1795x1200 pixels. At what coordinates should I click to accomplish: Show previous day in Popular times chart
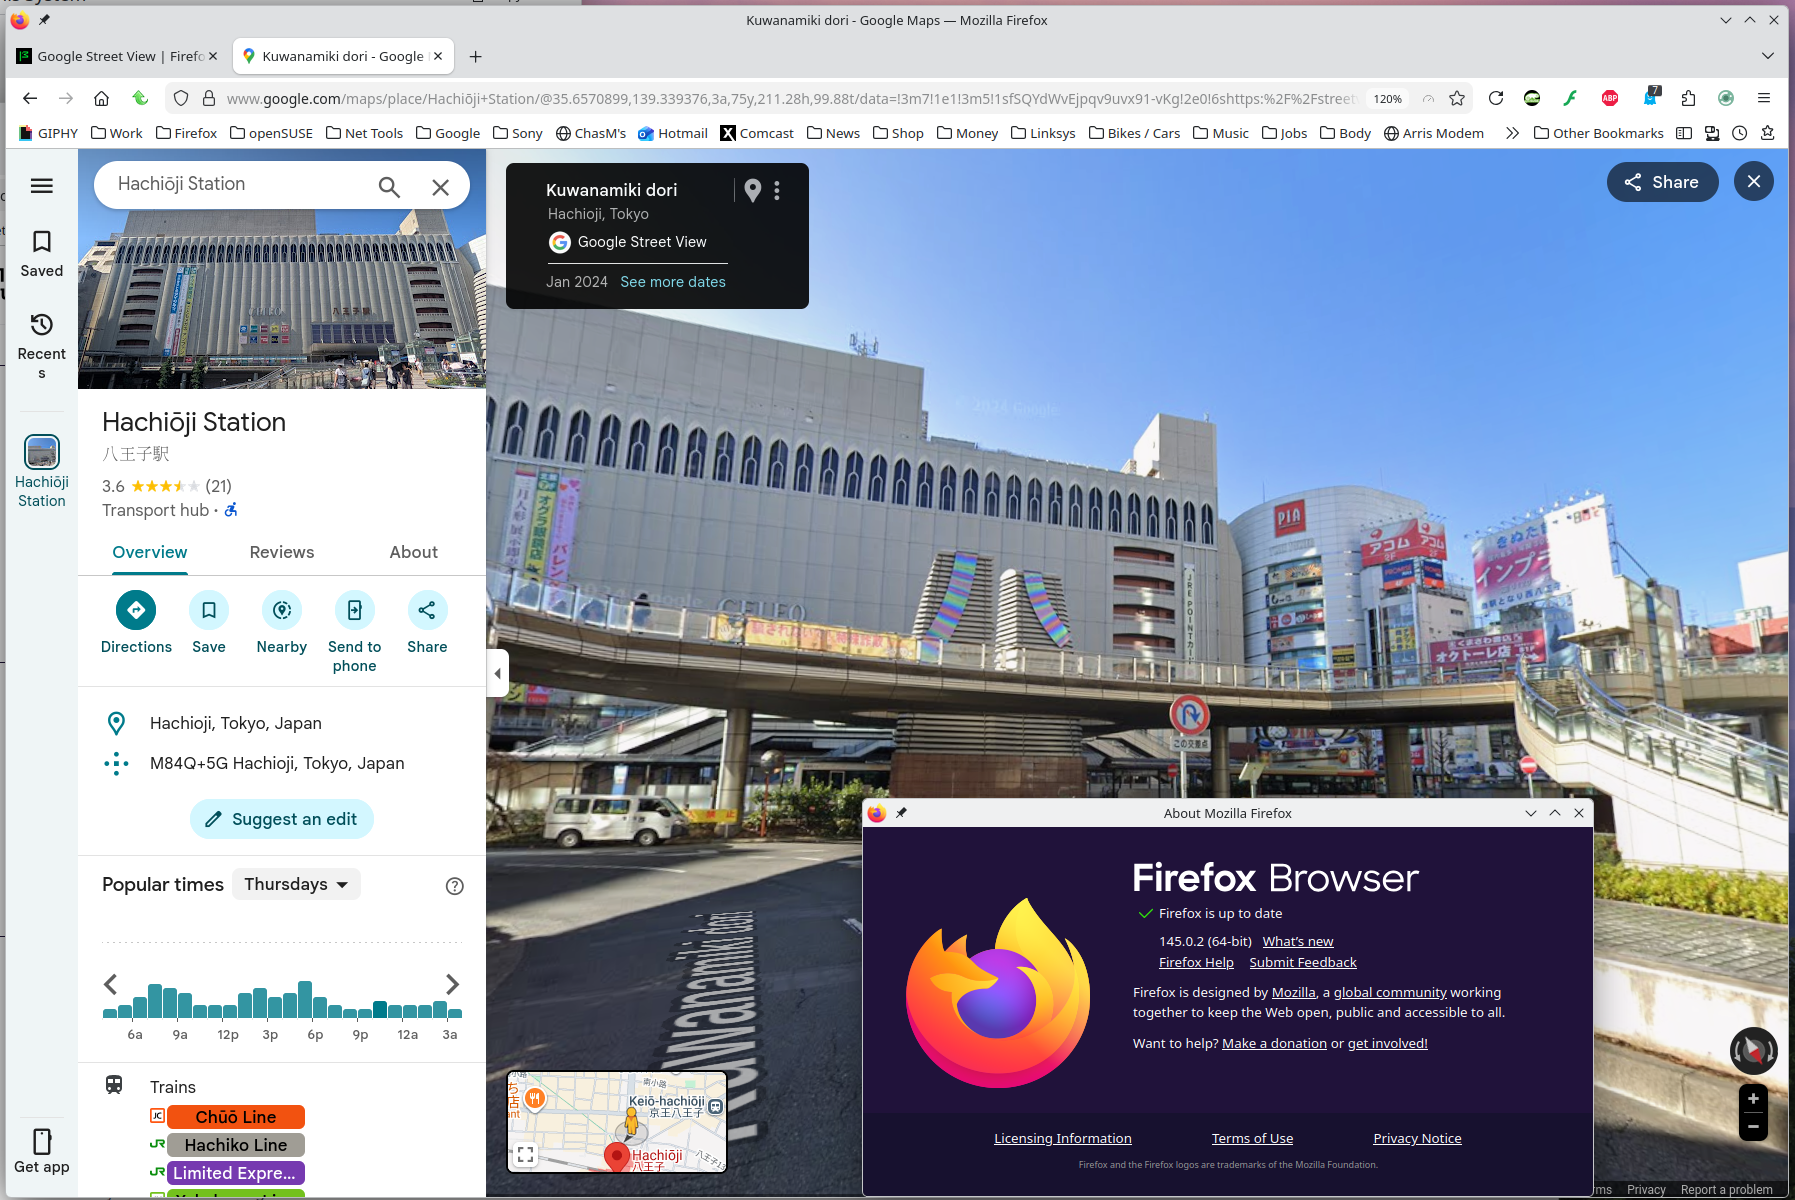coord(111,984)
